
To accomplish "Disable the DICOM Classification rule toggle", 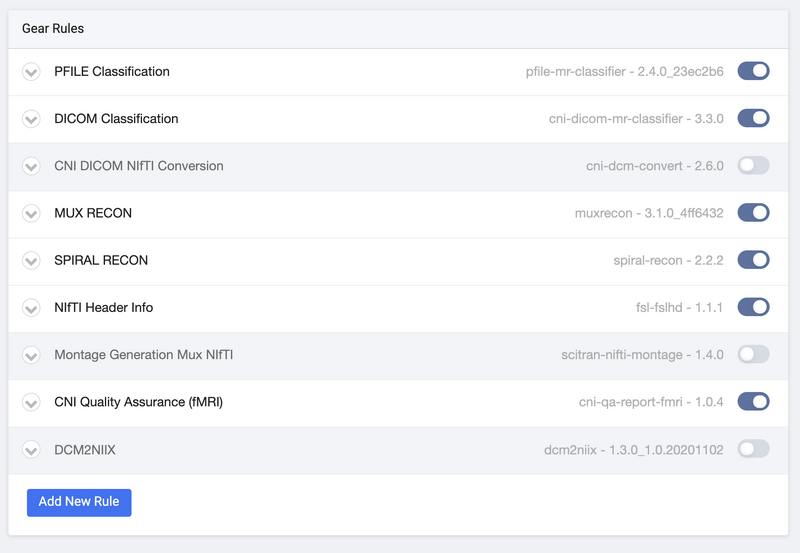I will [753, 118].
